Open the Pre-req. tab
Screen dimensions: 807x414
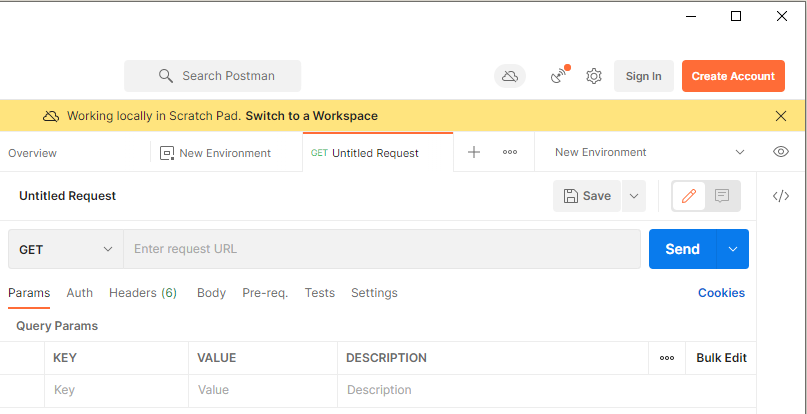[x=265, y=293]
